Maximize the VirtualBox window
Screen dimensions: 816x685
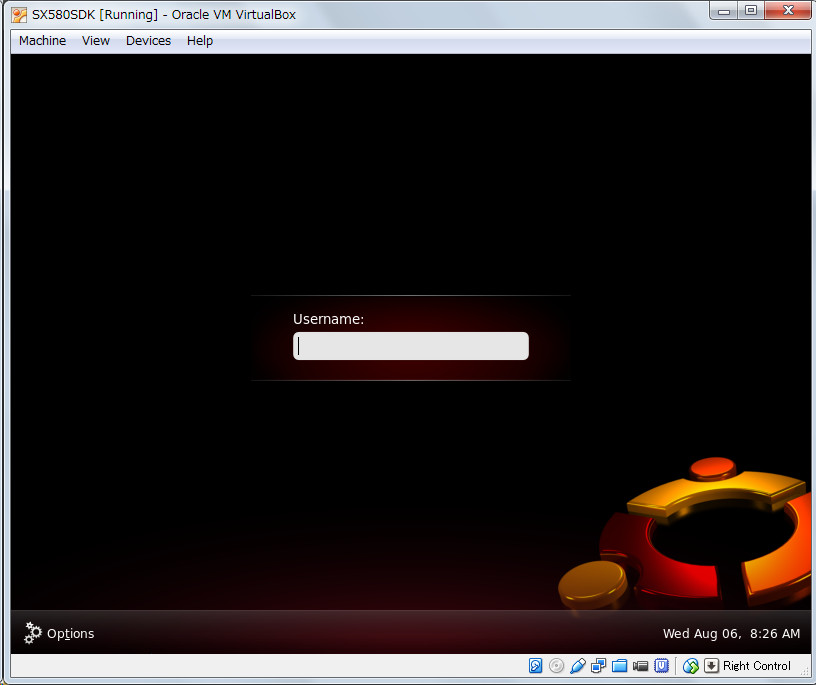click(750, 11)
